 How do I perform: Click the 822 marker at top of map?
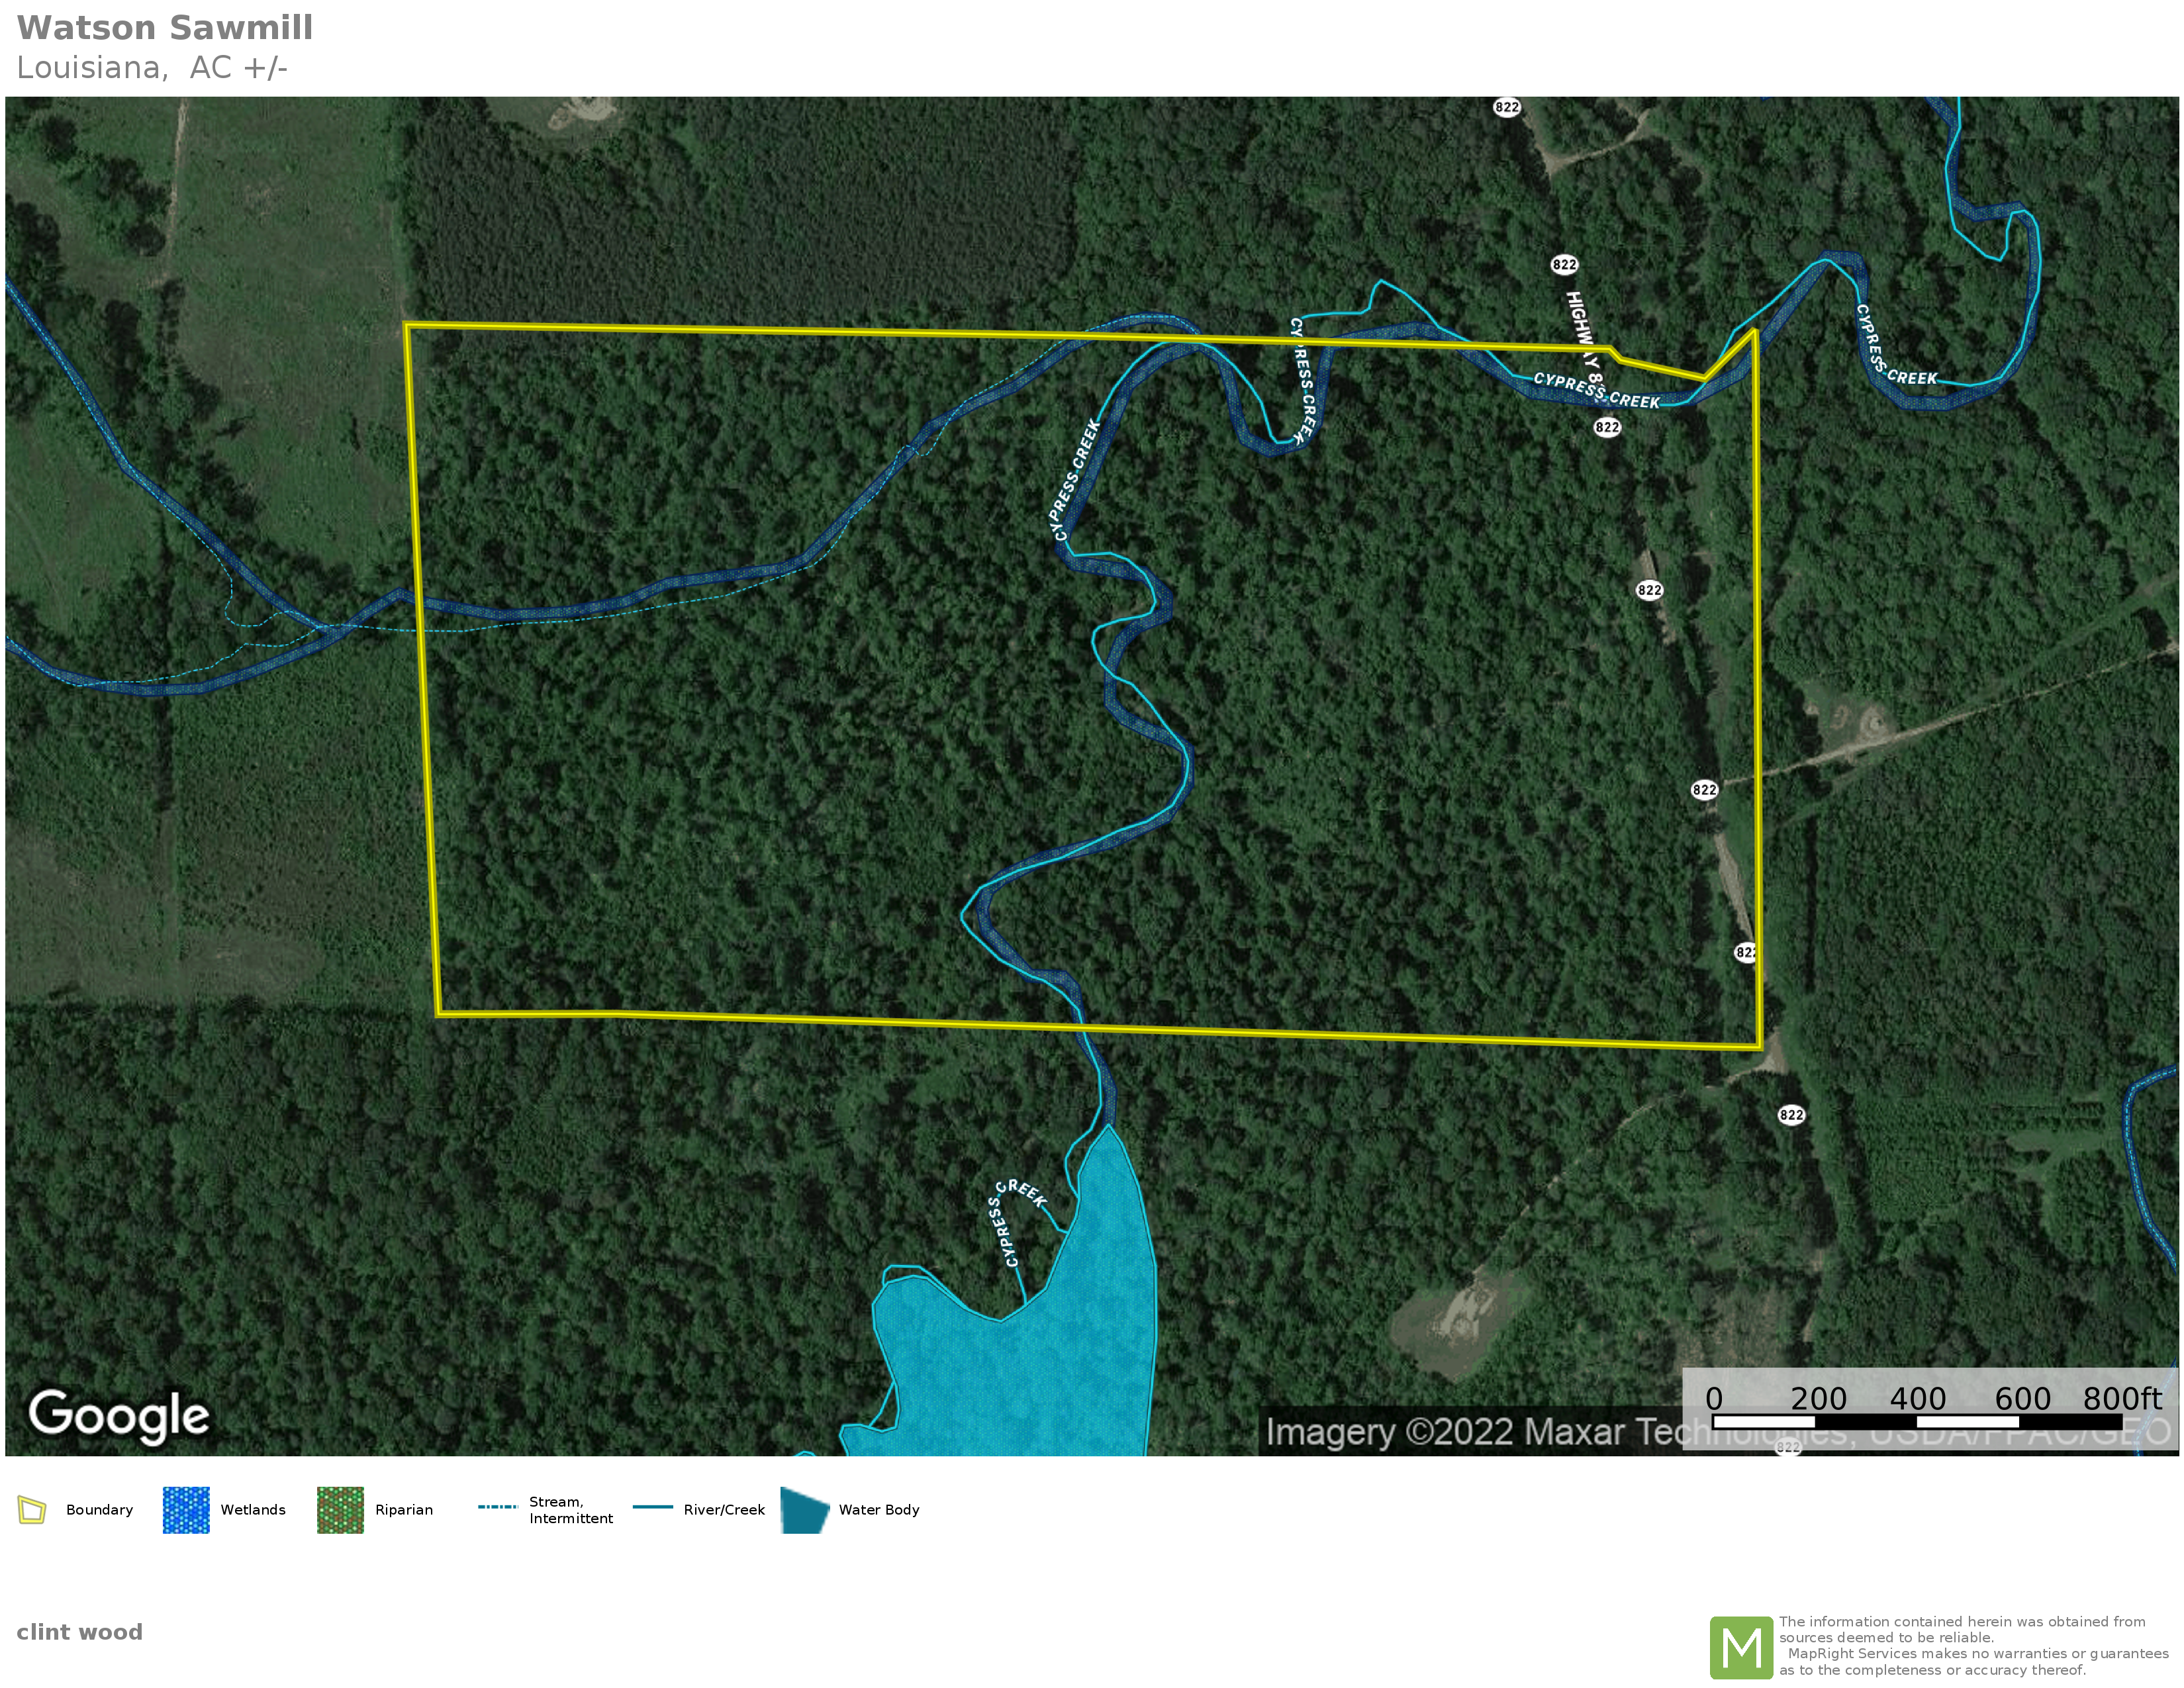[1506, 107]
